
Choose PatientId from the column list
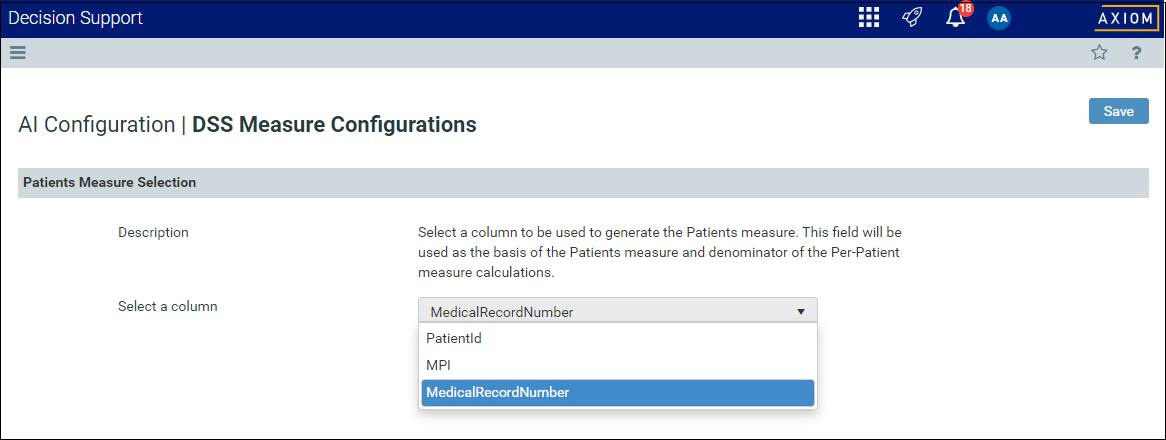point(617,338)
